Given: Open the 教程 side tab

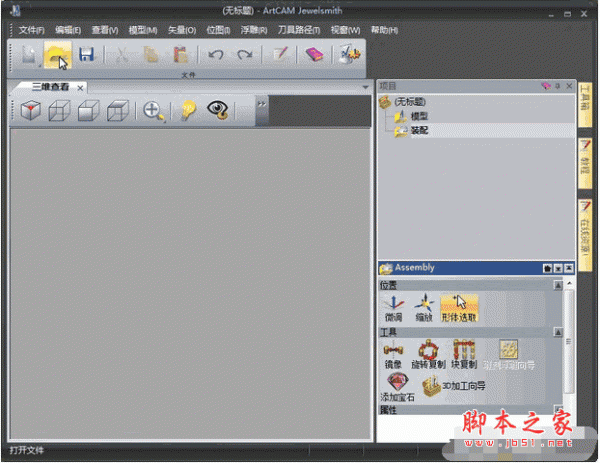Looking at the screenshot, I should click(x=585, y=163).
